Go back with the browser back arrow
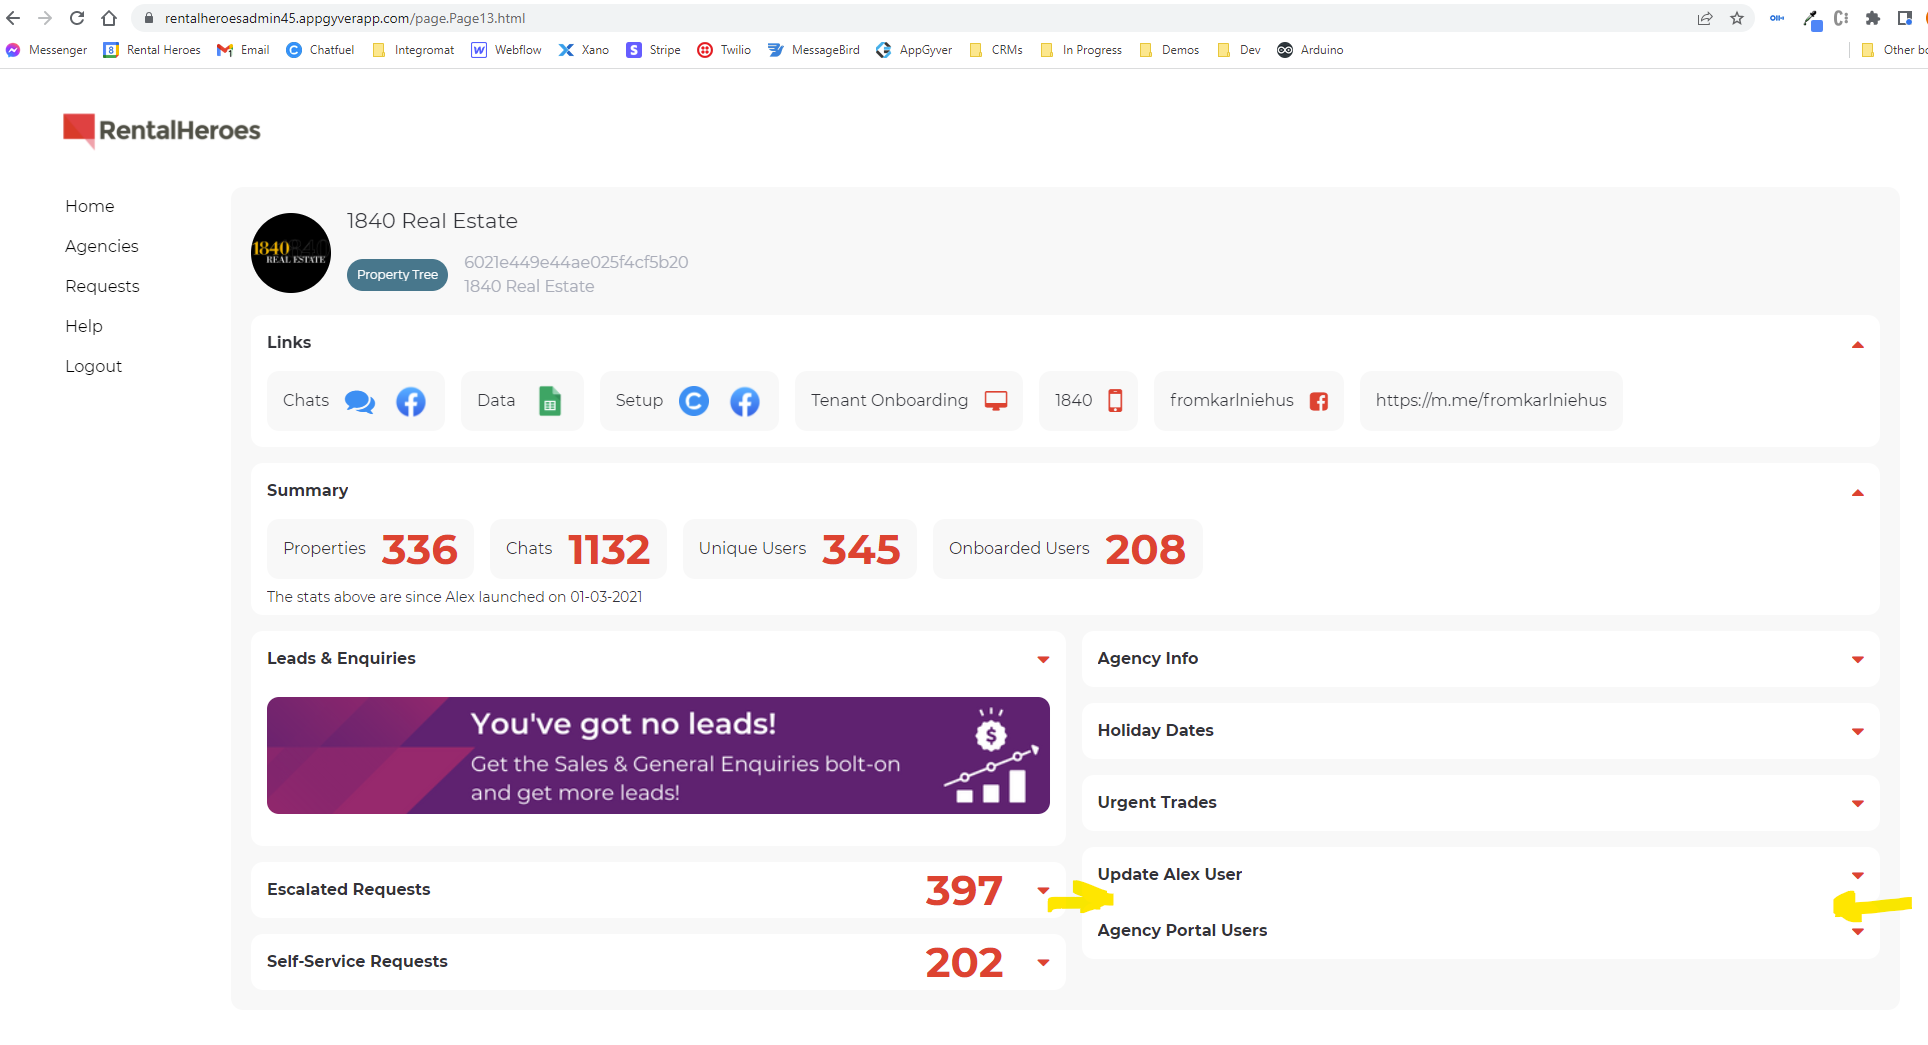Image resolution: width=1928 pixels, height=1045 pixels. point(13,18)
